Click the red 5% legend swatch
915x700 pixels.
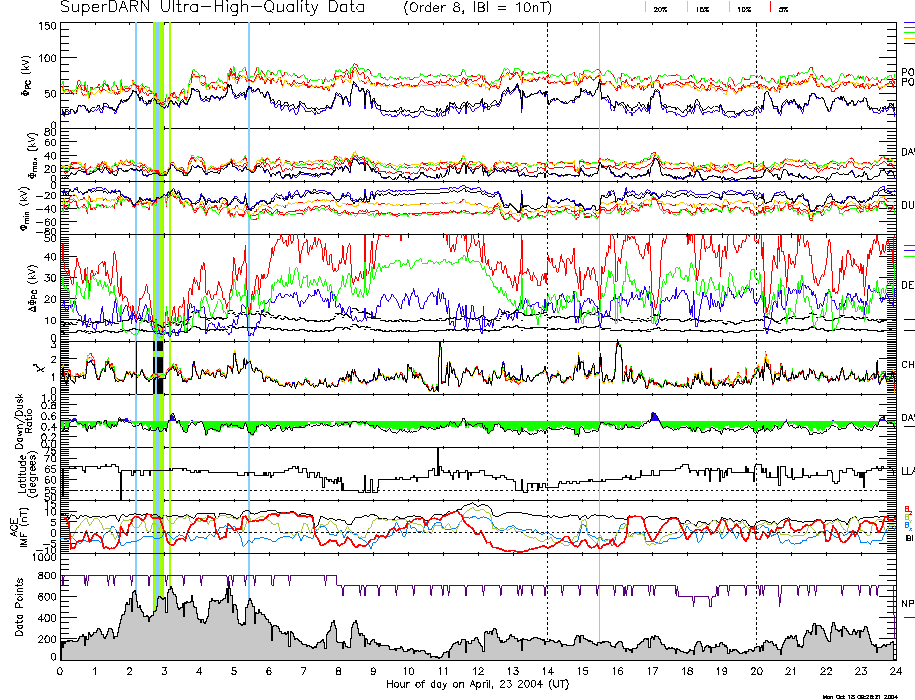click(x=771, y=8)
